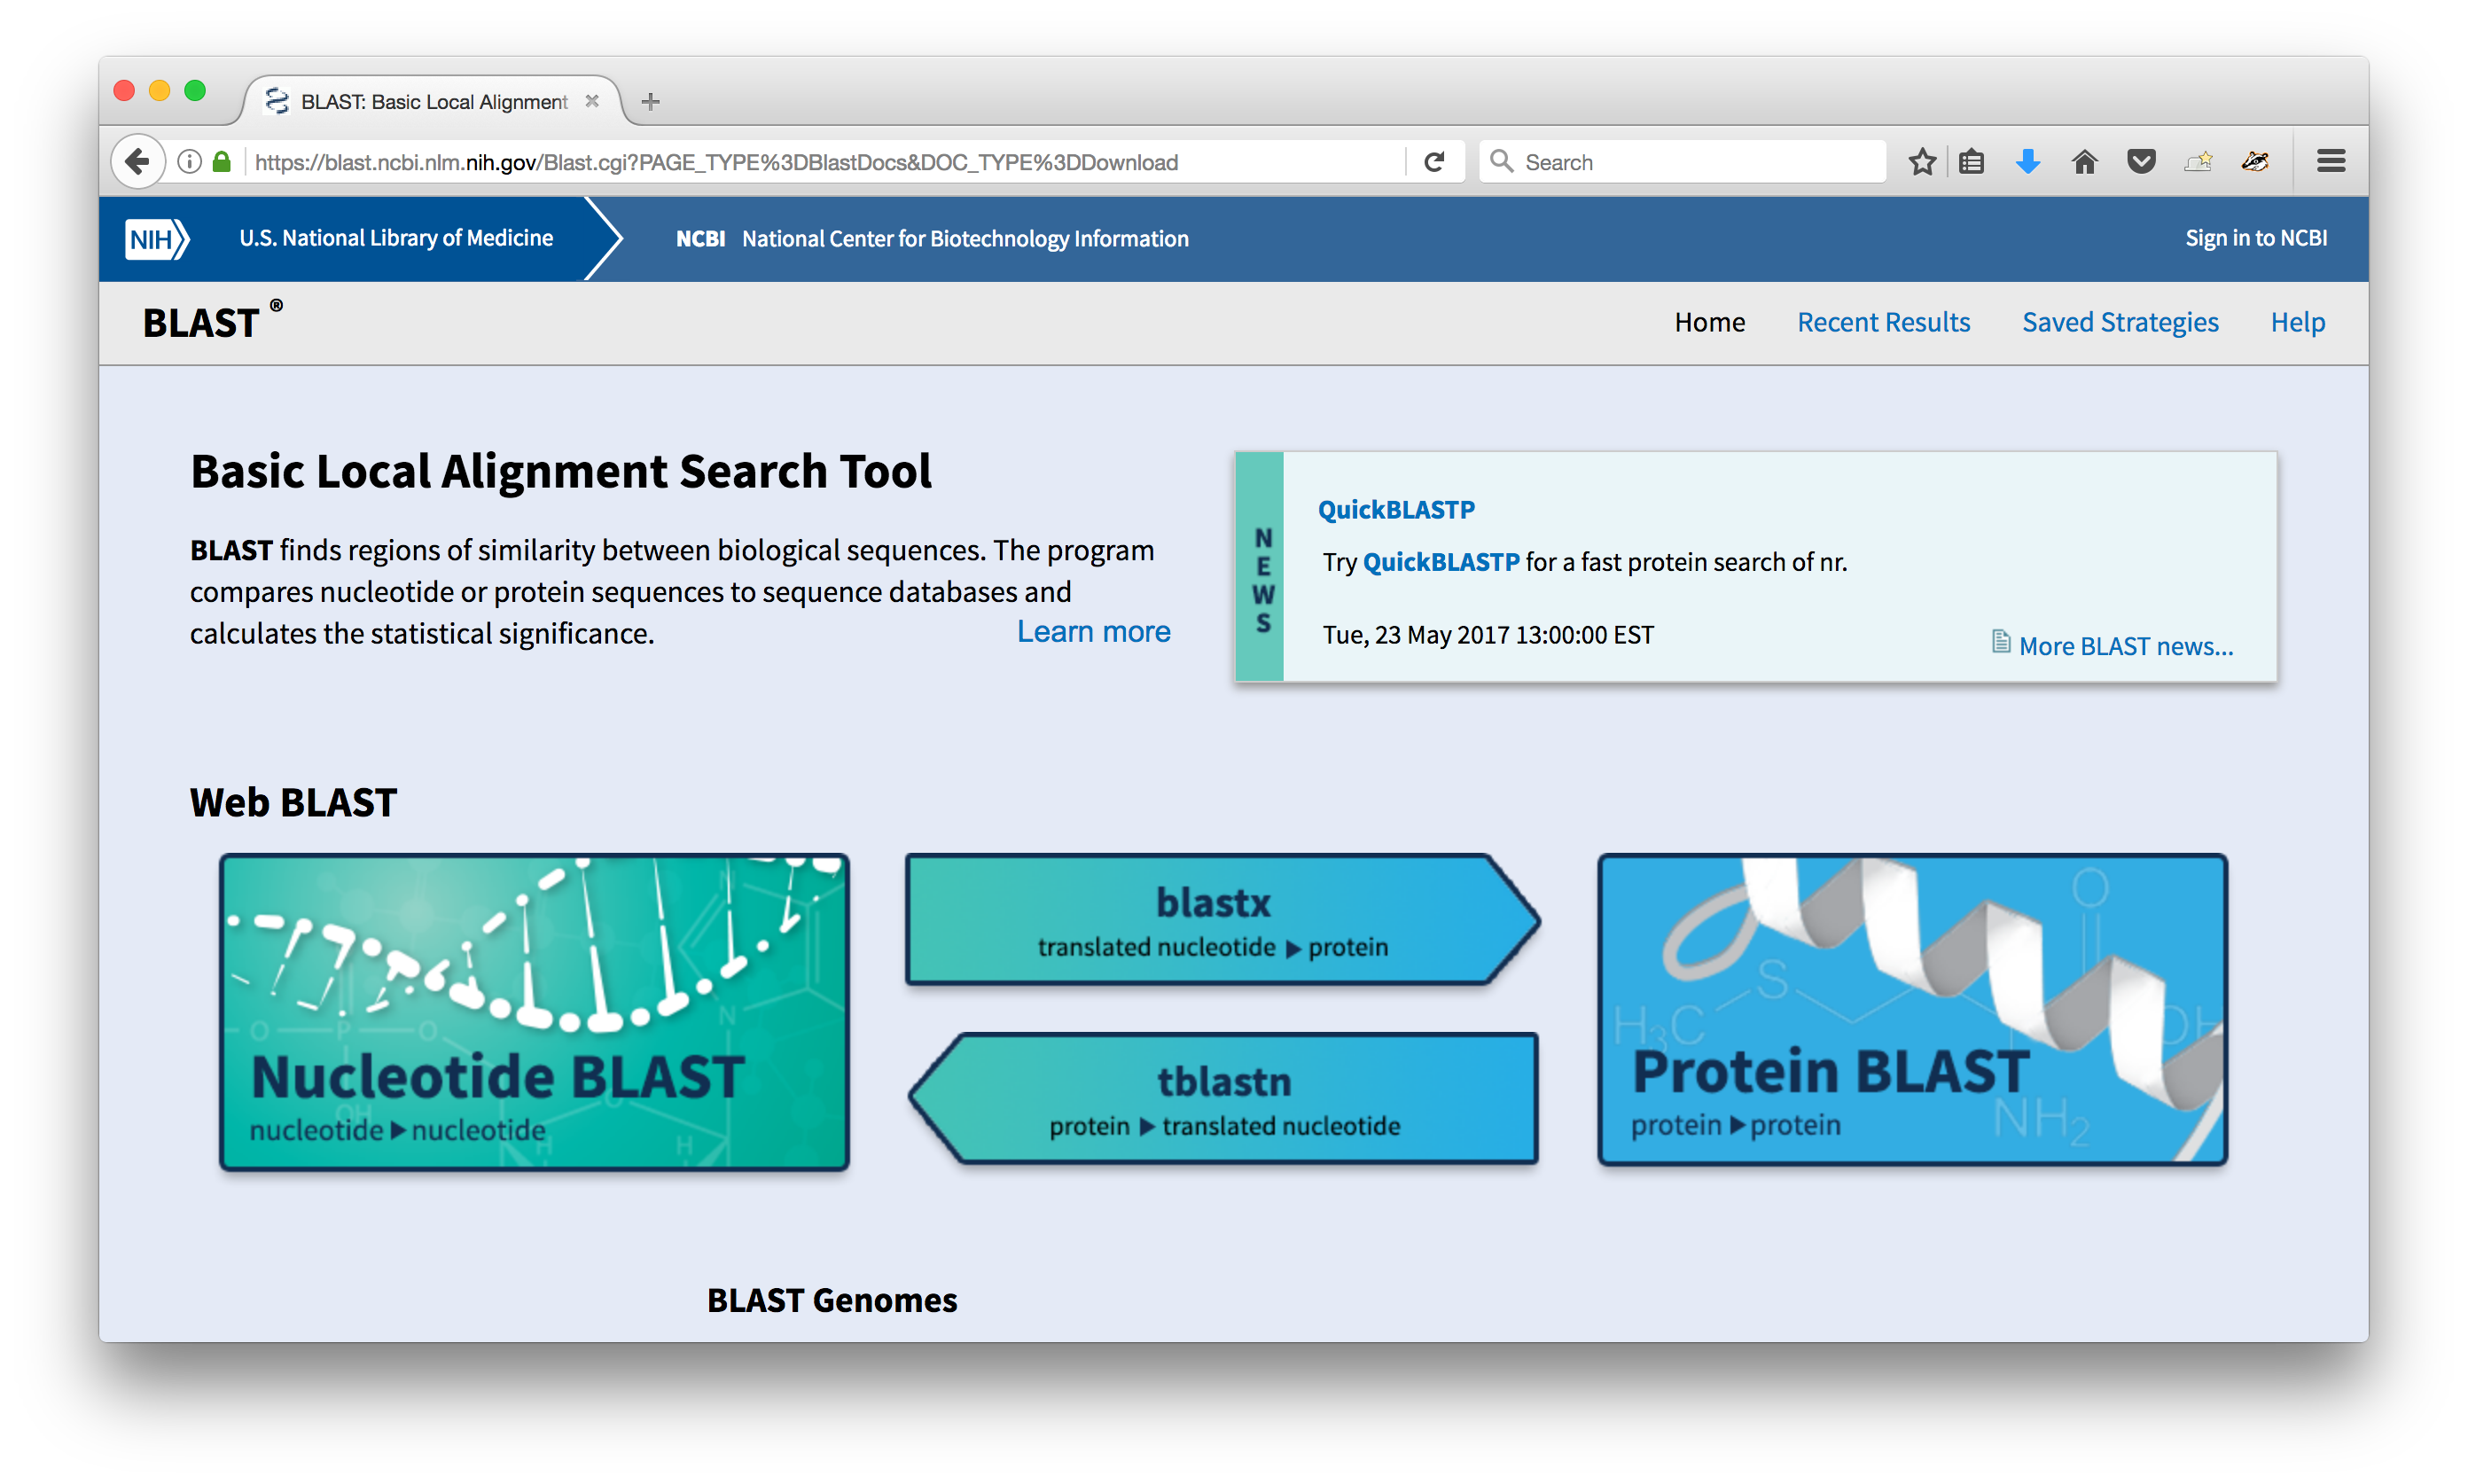Go to browser home page icon
Viewport: 2468px width, 1484px height.
pyautogui.click(x=2084, y=161)
